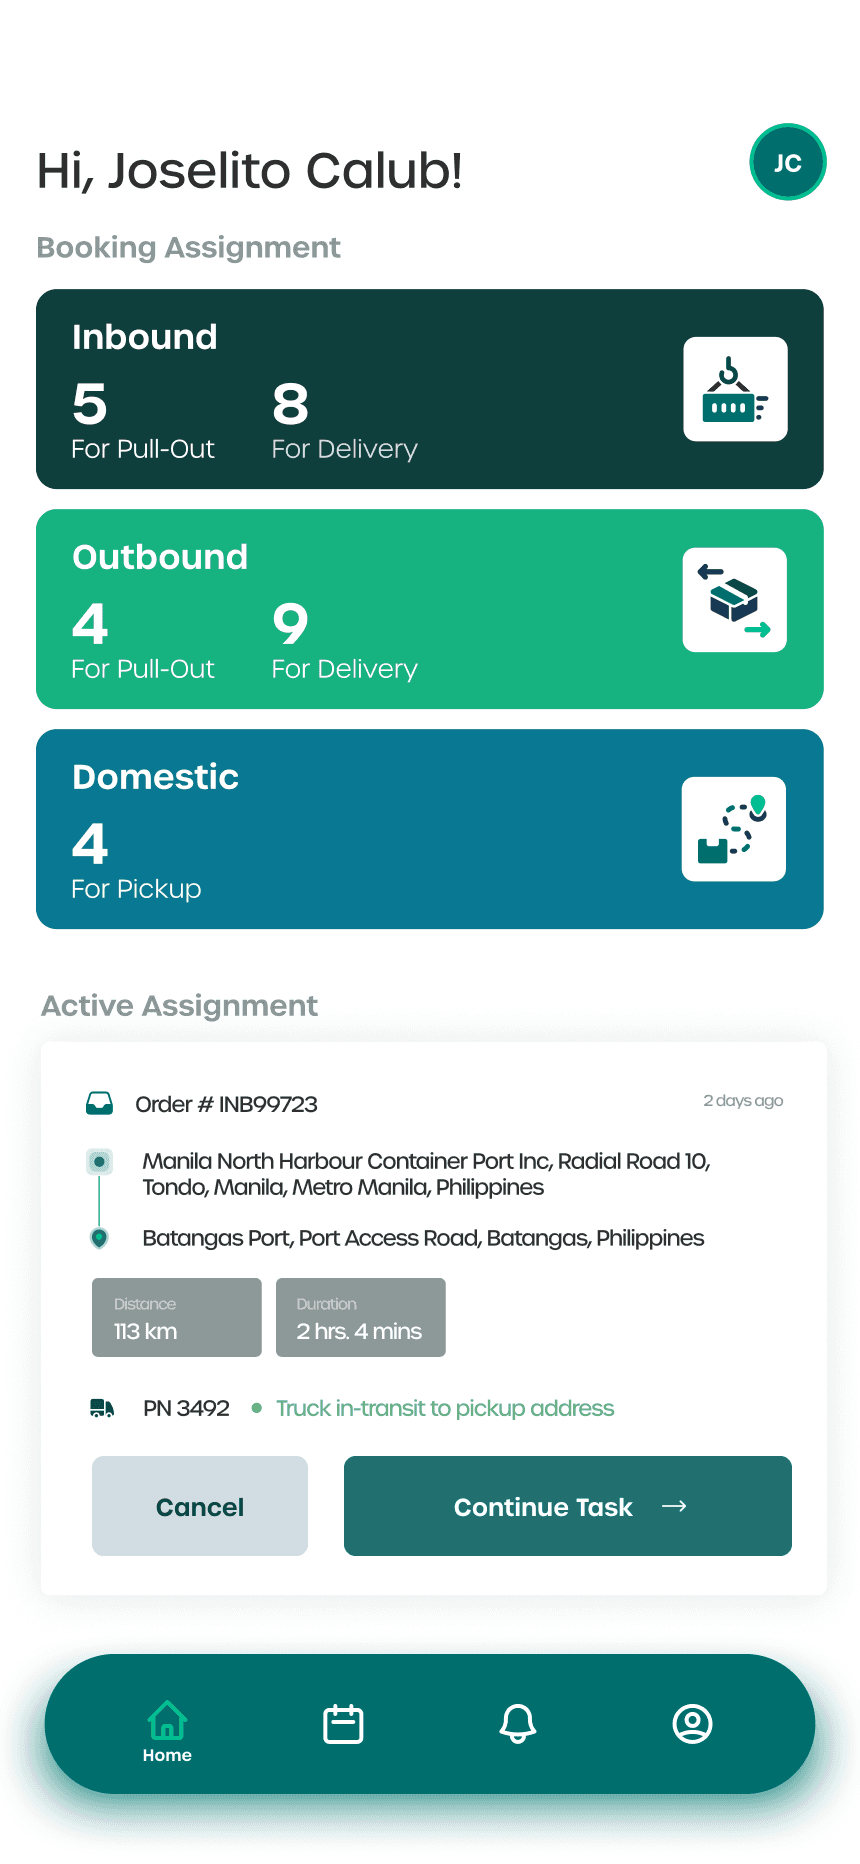View Inbound For Pull-Out bookings

click(142, 420)
